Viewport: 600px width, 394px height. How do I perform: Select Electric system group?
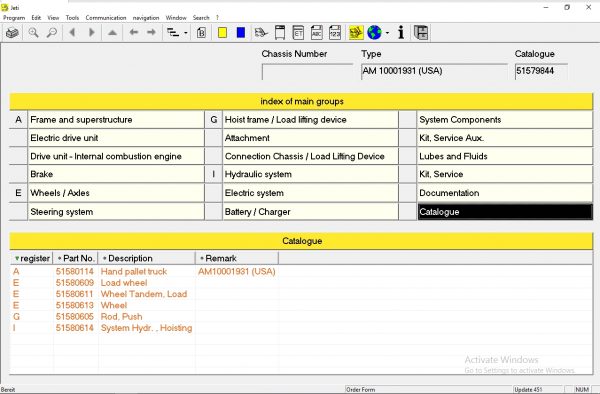[x=310, y=193]
